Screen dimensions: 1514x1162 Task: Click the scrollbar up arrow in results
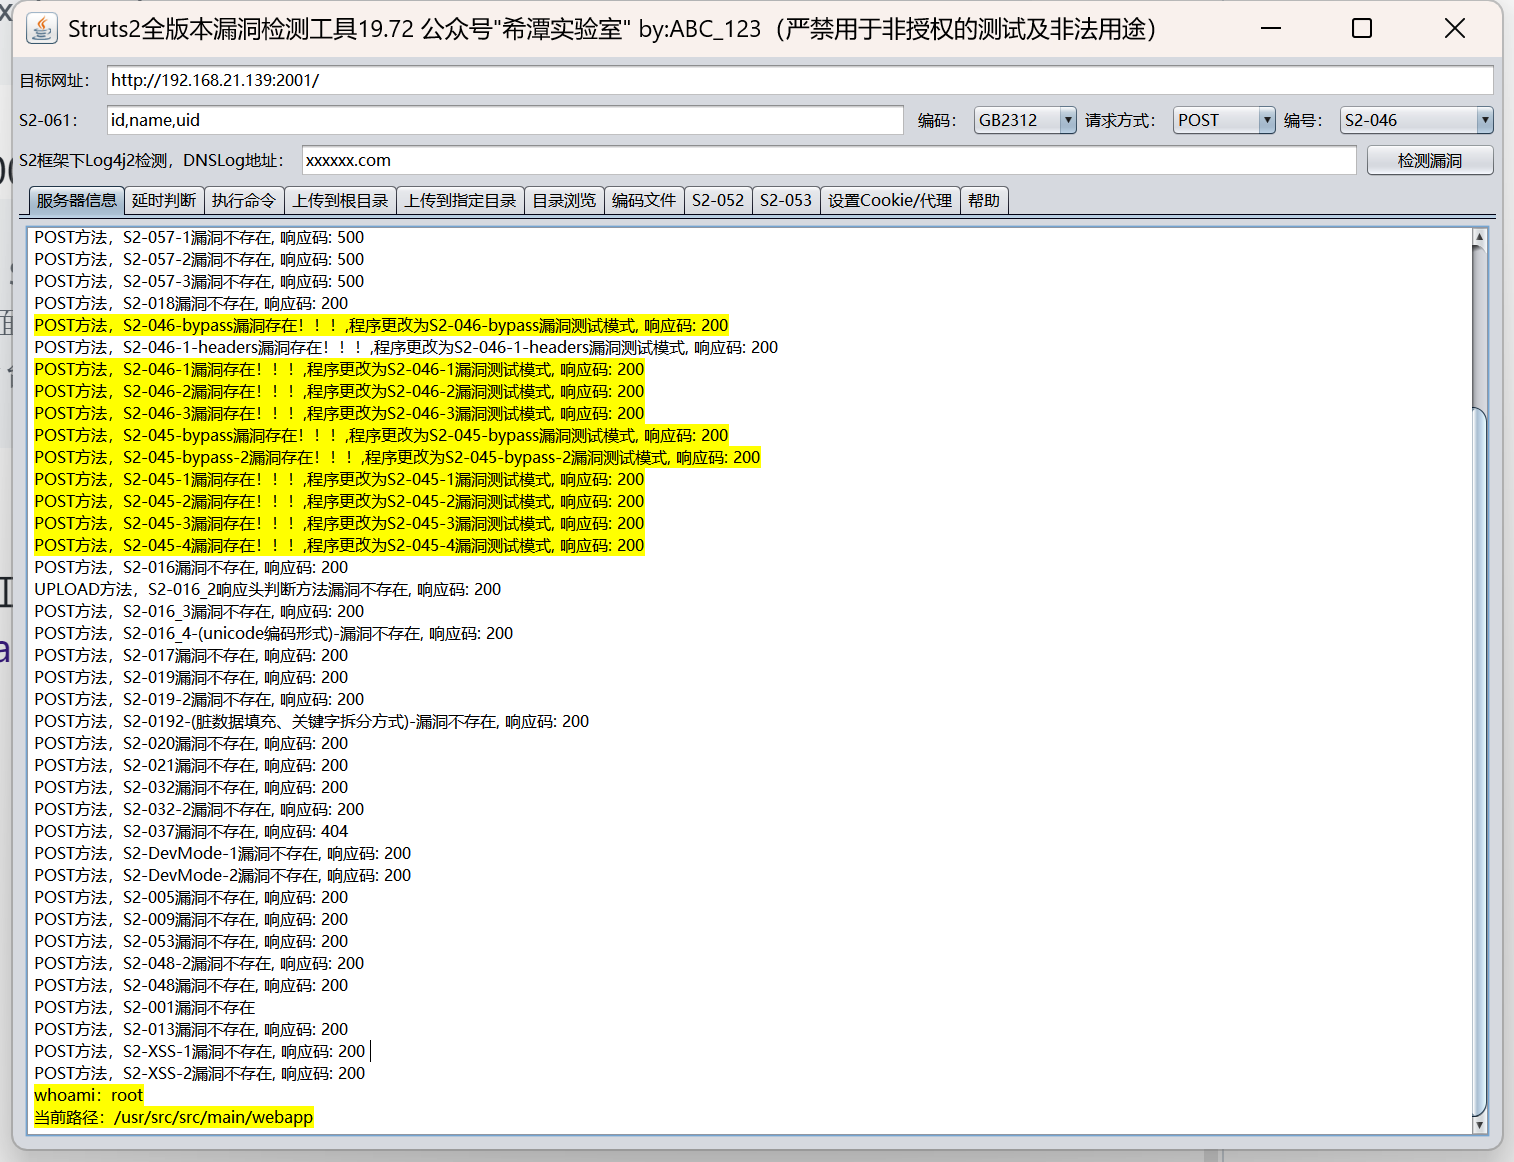pos(1479,237)
